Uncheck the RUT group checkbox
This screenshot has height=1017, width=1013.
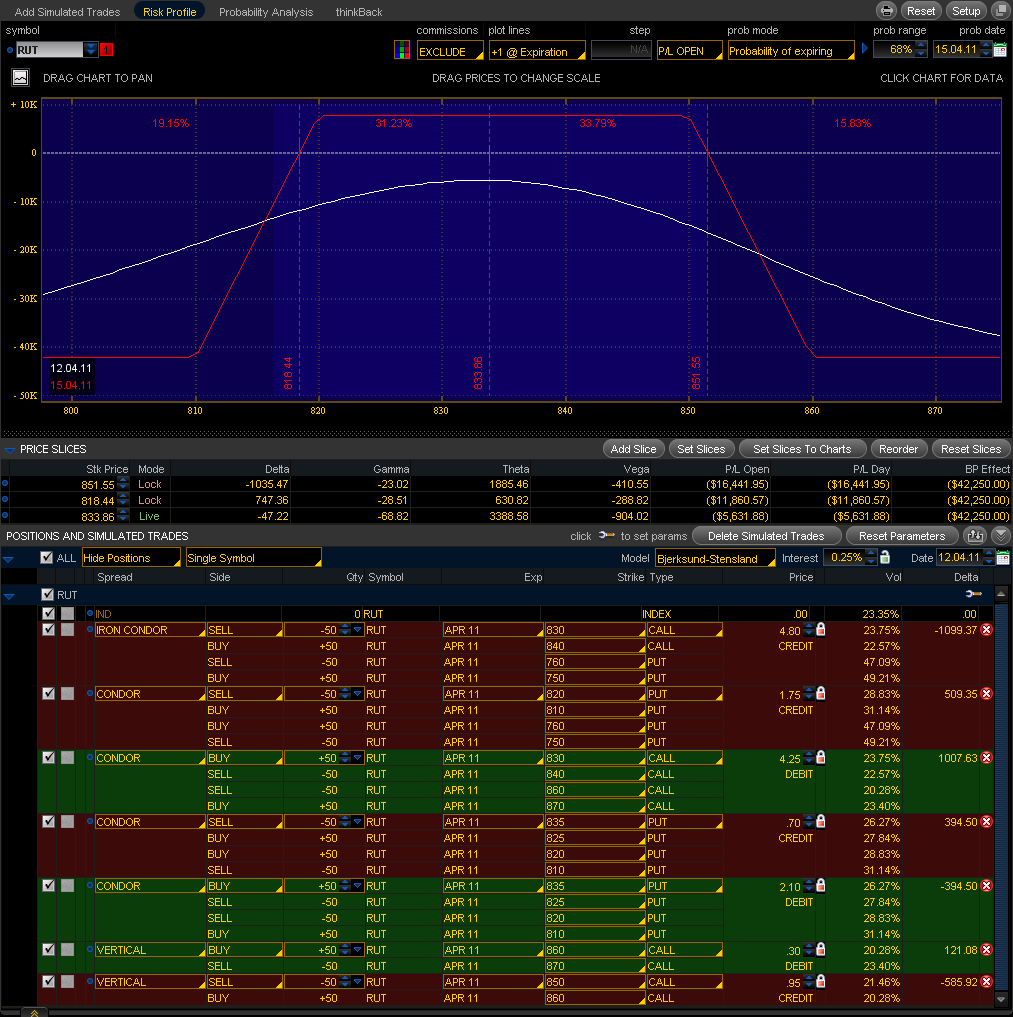tap(47, 594)
